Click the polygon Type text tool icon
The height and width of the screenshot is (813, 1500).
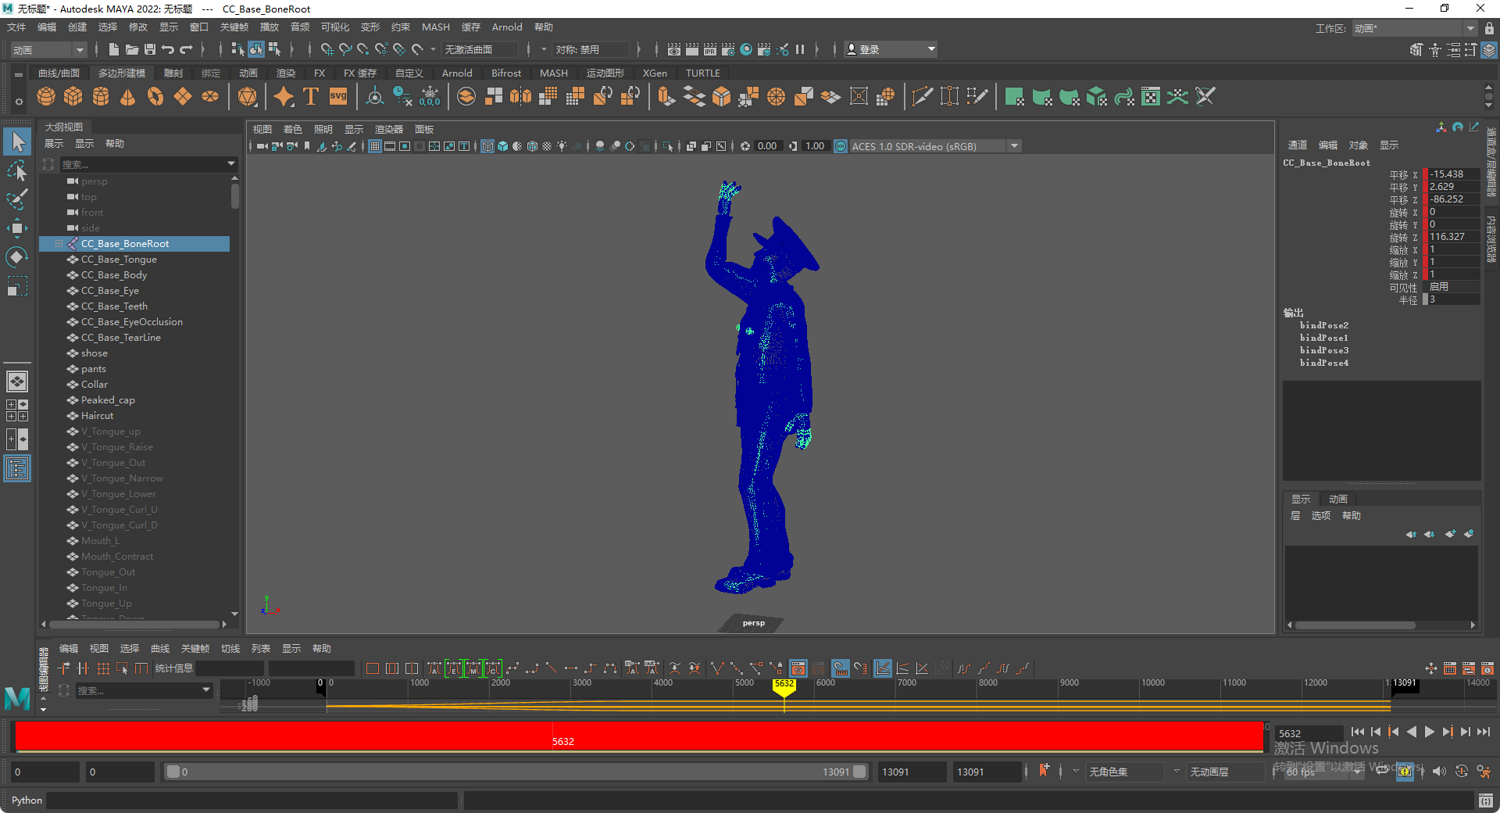point(311,97)
